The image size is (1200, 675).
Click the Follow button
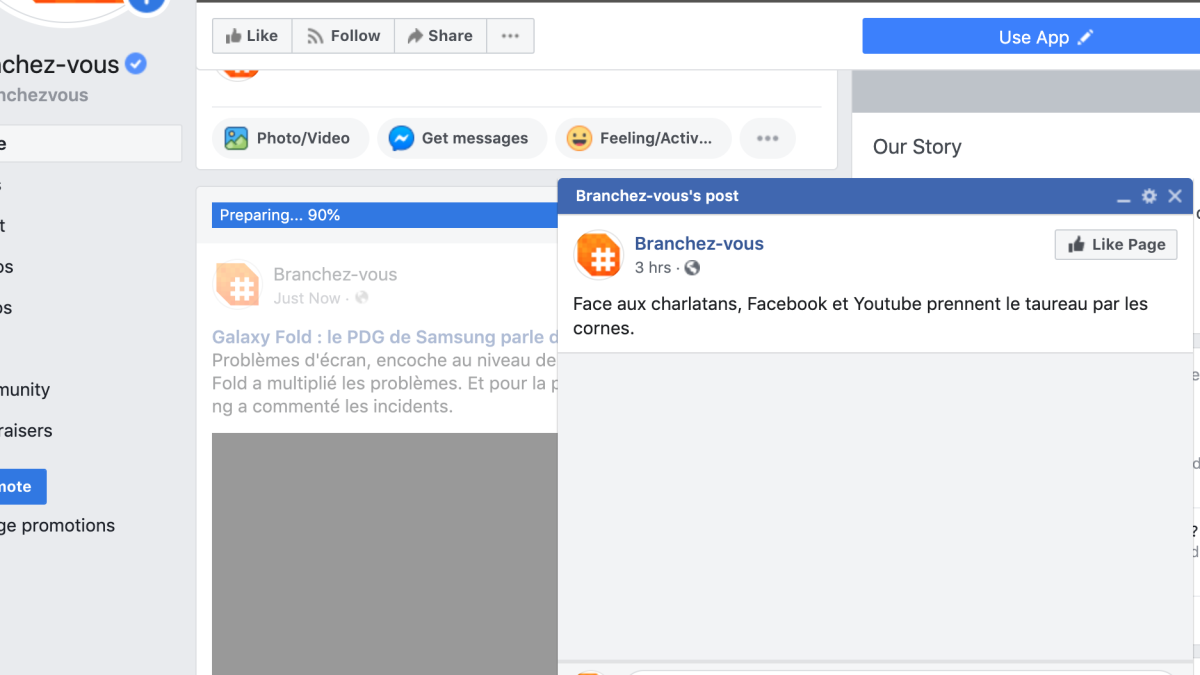[x=343, y=36]
